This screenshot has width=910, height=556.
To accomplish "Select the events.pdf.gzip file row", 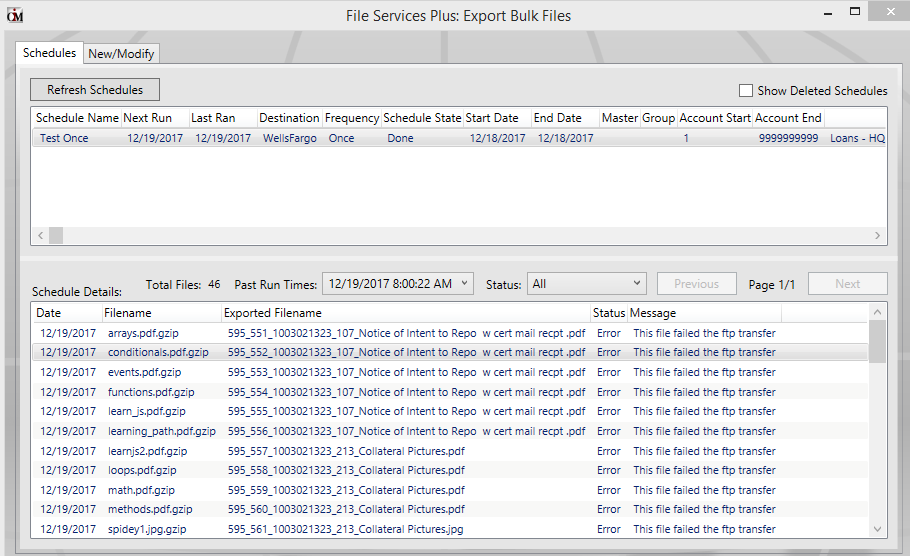I will (450, 372).
